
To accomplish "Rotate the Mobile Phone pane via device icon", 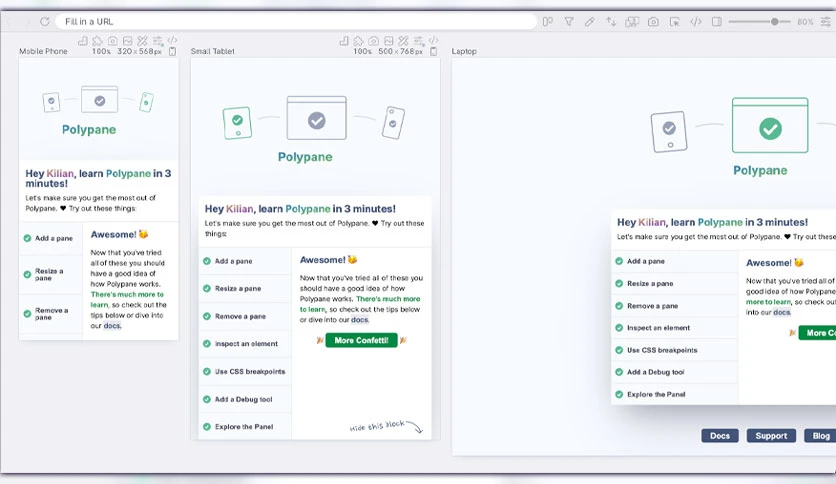I will pos(172,51).
